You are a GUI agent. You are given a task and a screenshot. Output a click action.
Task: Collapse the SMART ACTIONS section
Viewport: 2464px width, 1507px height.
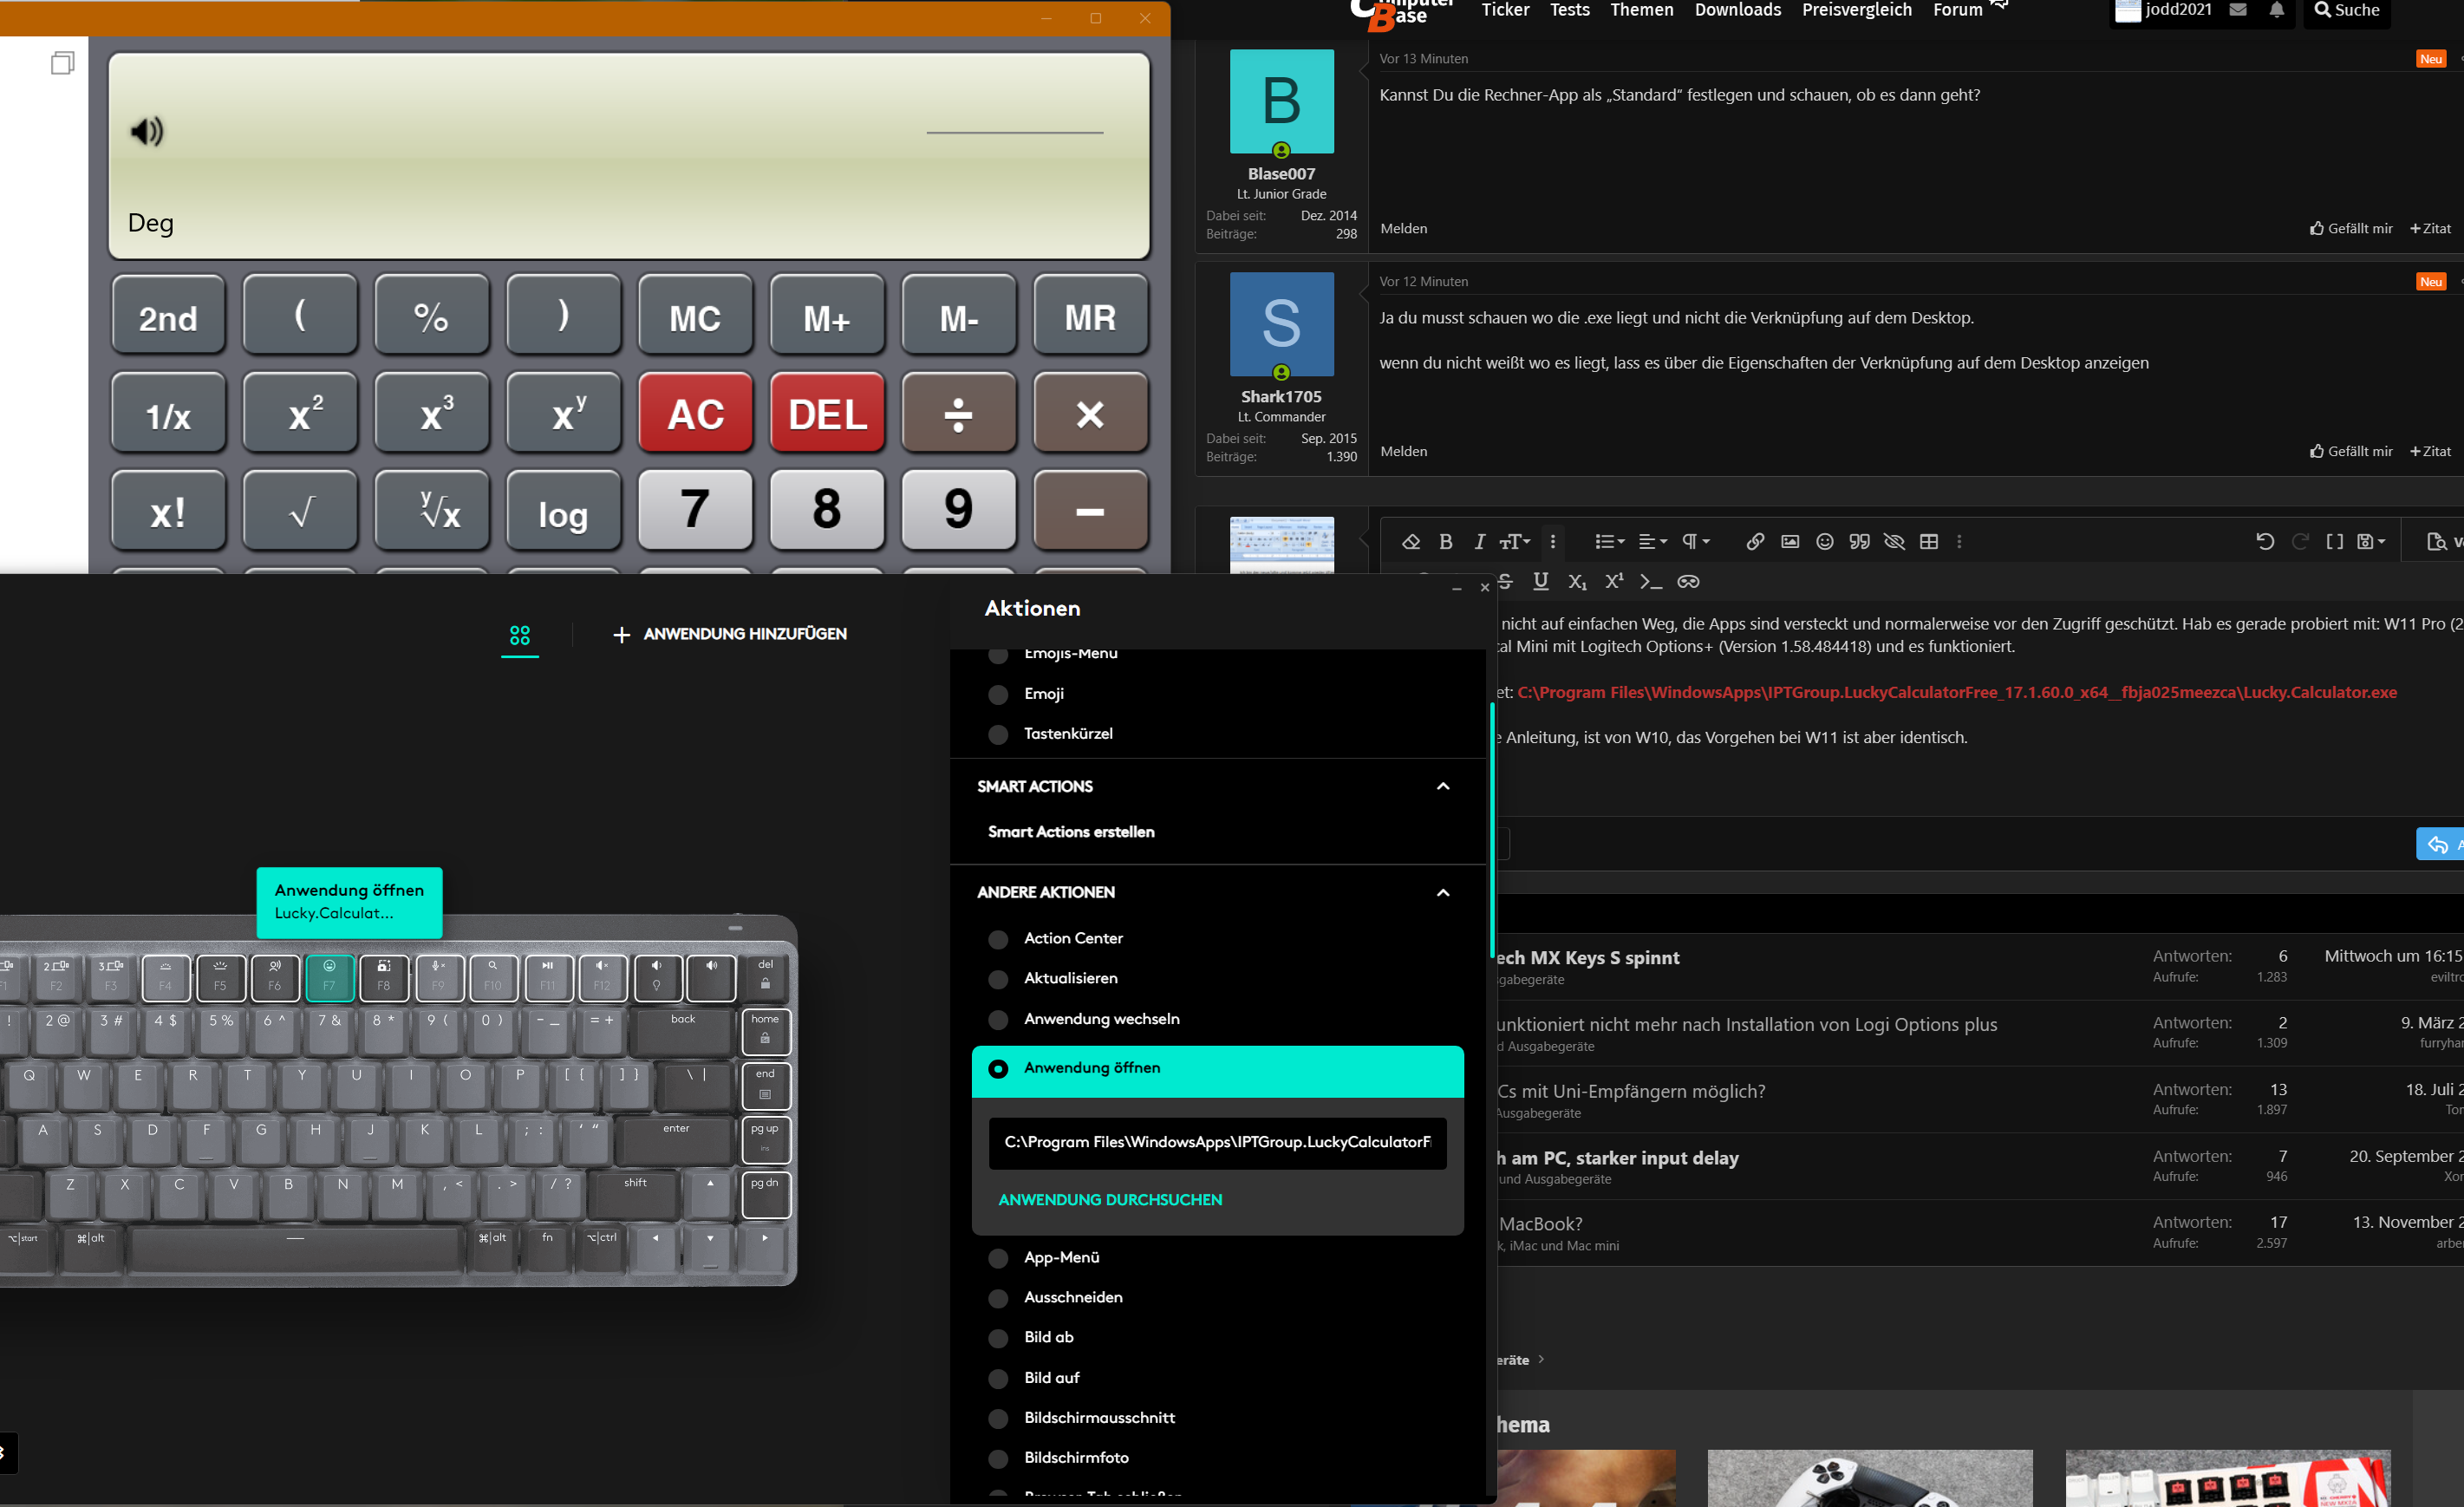[1443, 786]
